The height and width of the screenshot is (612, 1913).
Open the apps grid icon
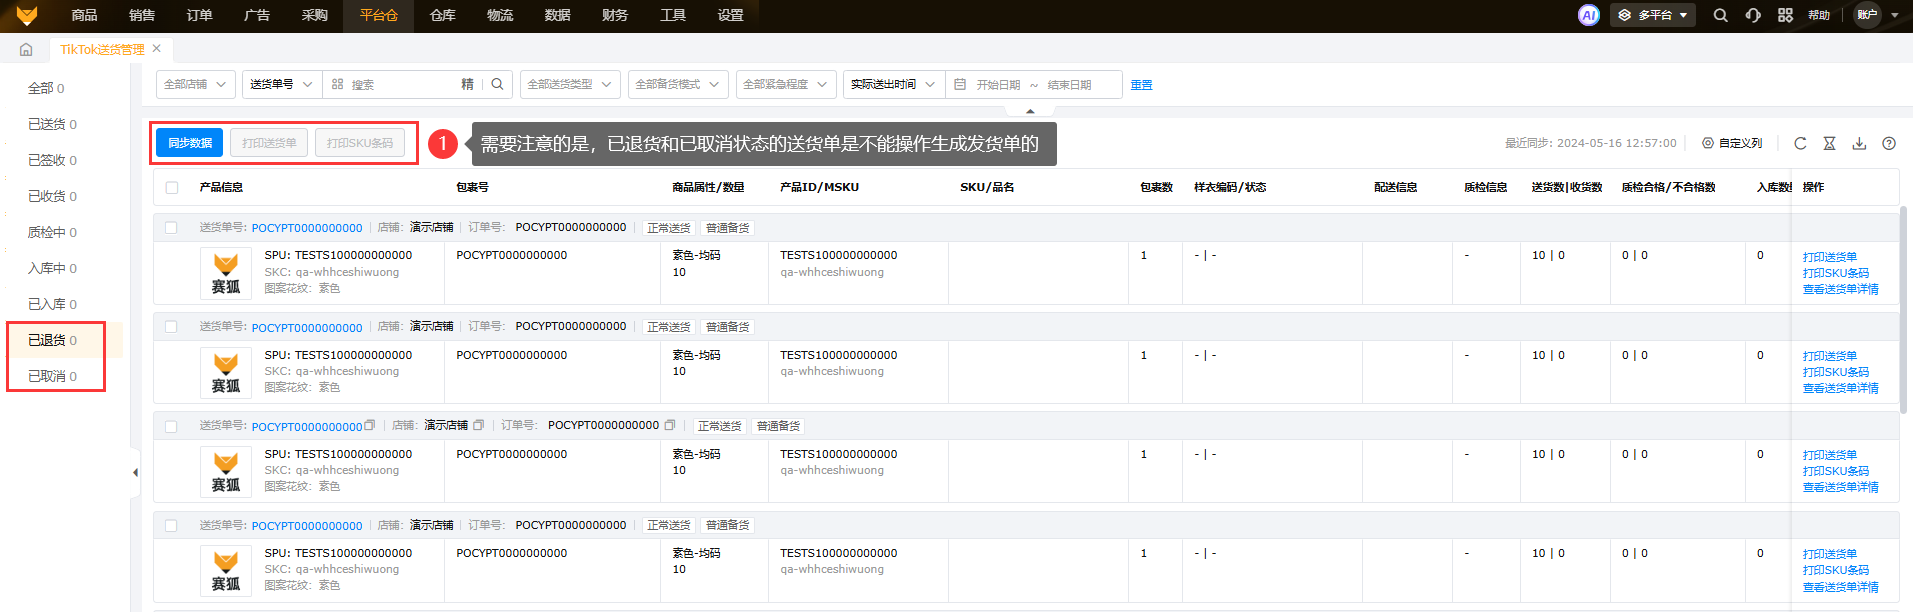1785,15
